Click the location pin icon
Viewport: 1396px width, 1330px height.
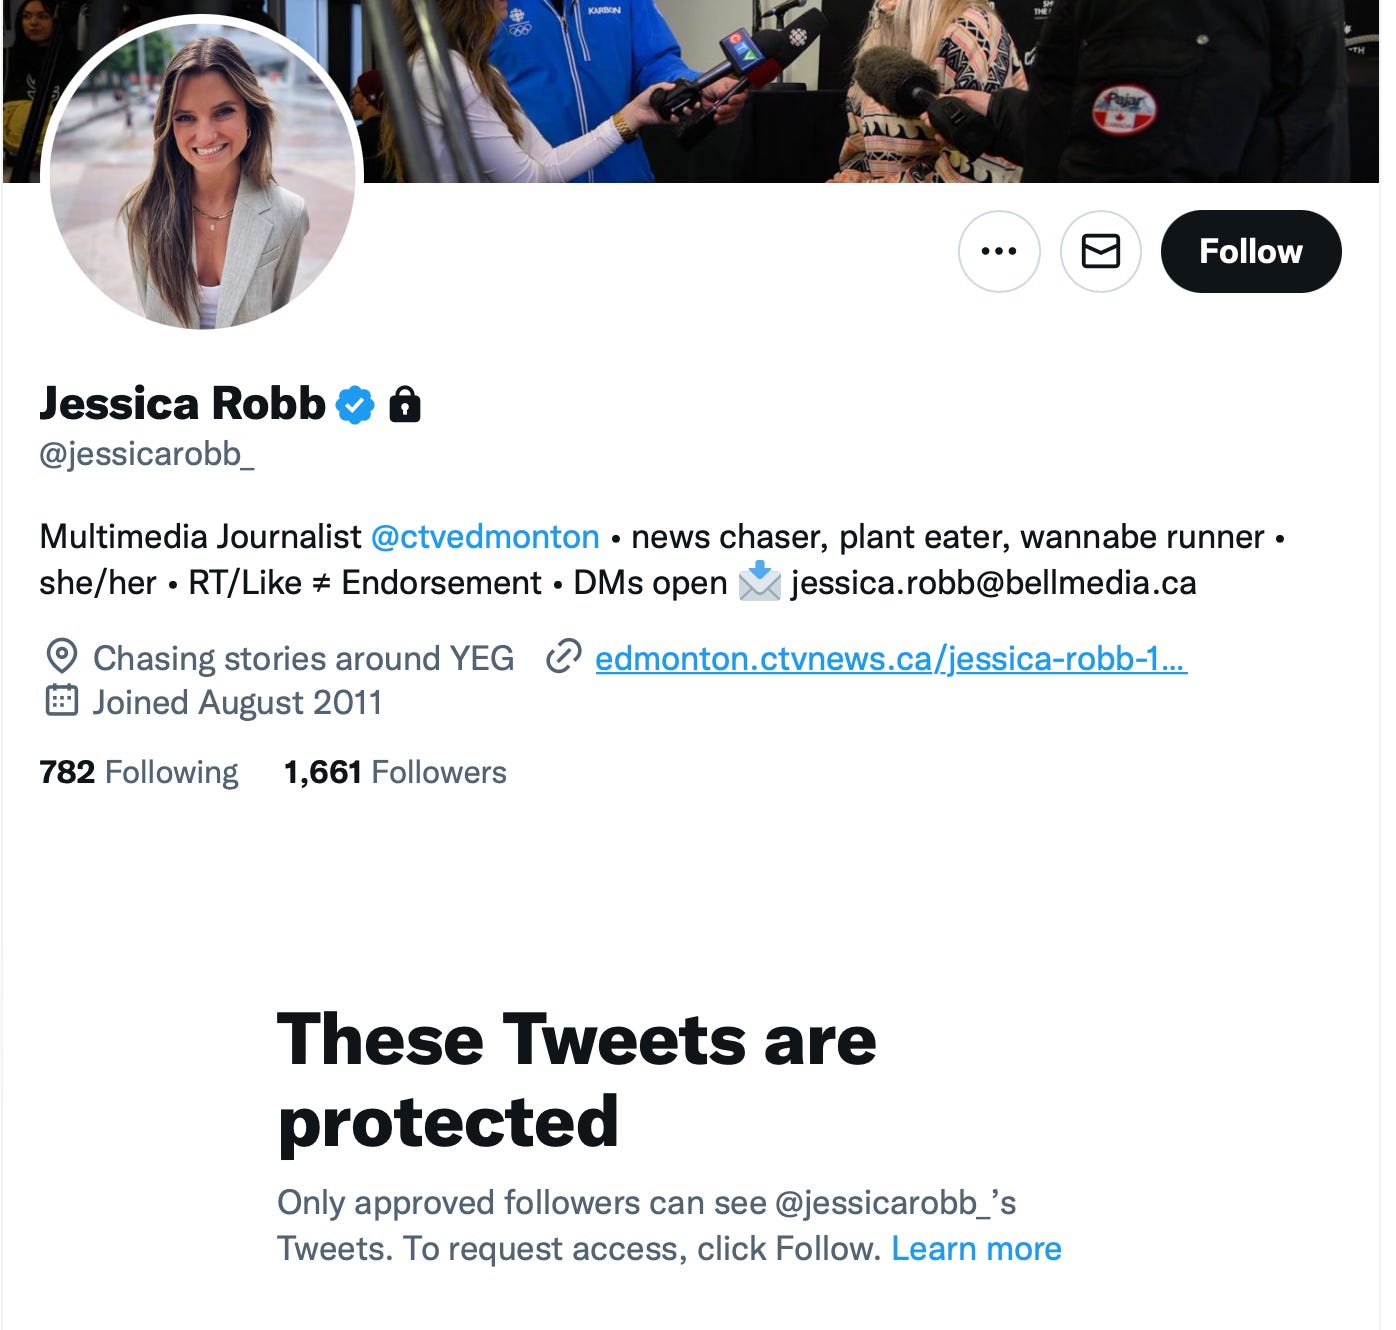pos(62,657)
